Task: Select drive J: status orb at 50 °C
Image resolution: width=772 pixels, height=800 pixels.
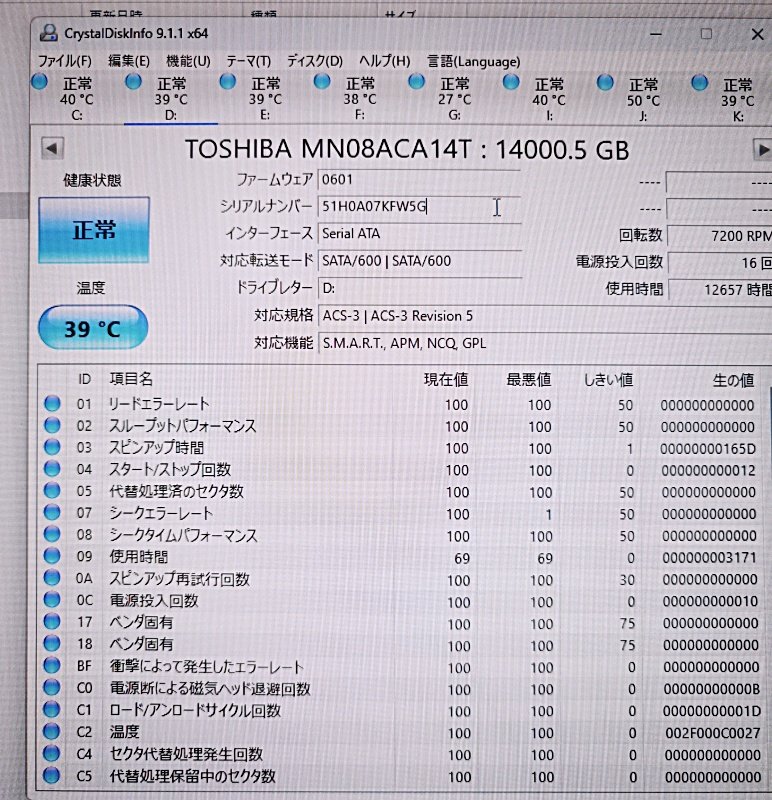Action: (607, 83)
